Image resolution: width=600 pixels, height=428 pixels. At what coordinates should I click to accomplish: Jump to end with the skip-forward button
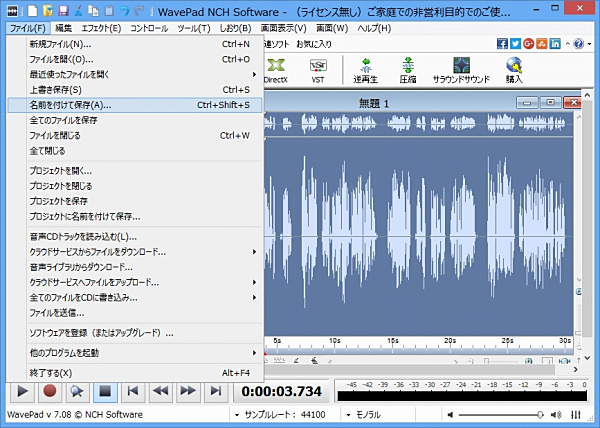pos(215,391)
